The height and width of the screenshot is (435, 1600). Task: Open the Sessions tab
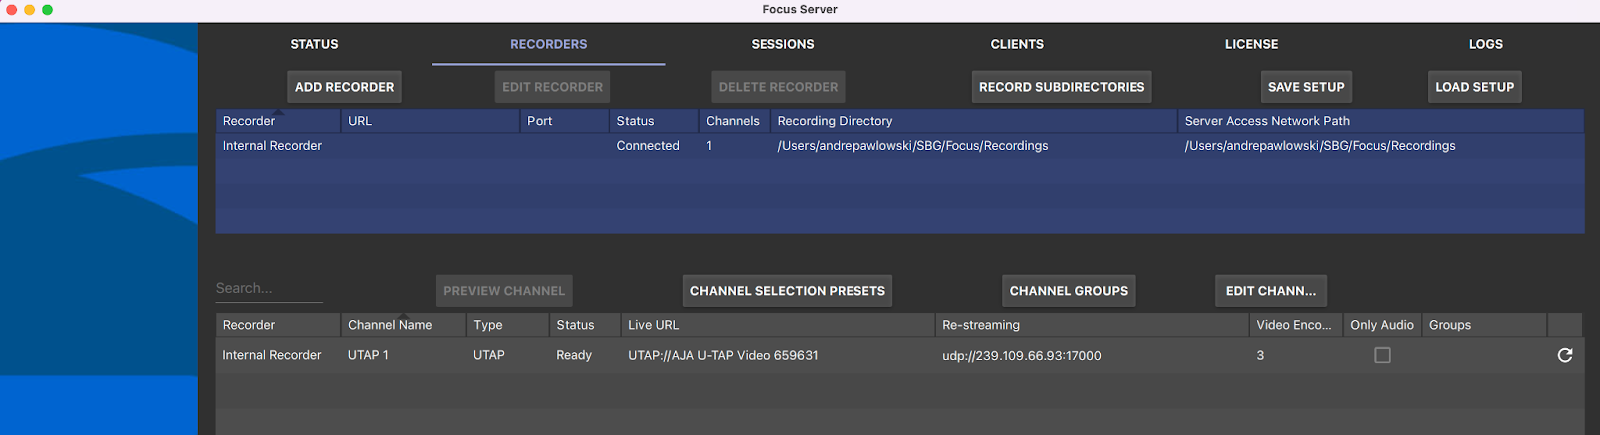[x=782, y=44]
